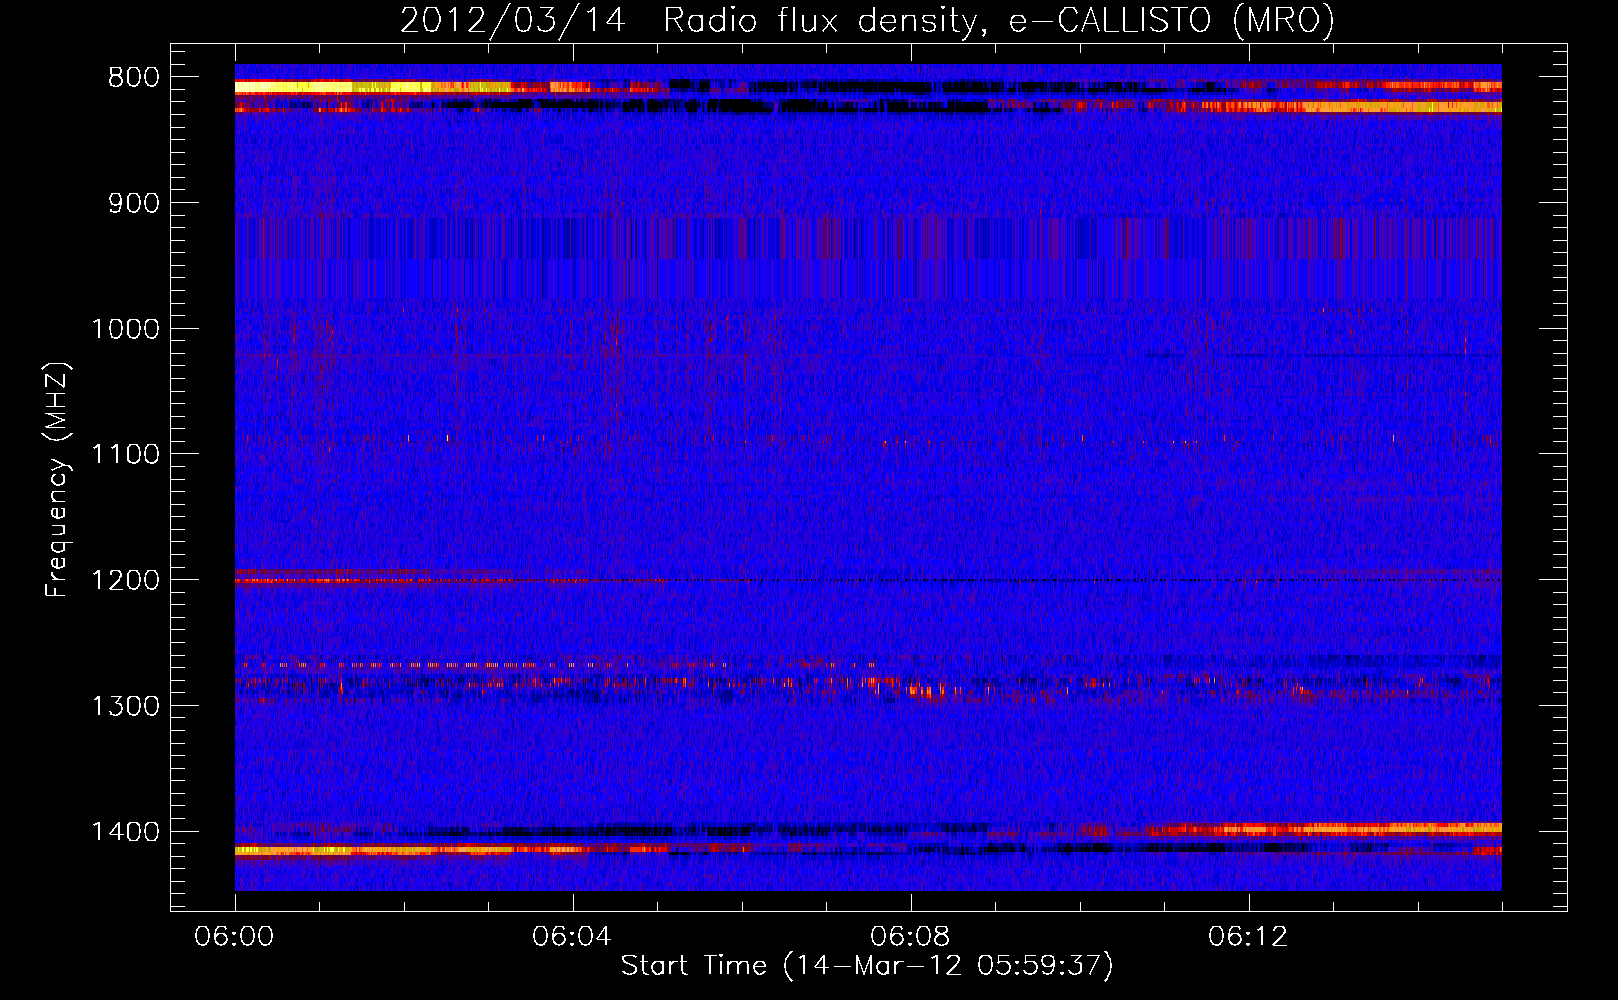Viewport: 1618px width, 1000px height.
Task: Click the "Start Time (14-Mar-12 05:59:37)" label
Action: click(x=867, y=966)
